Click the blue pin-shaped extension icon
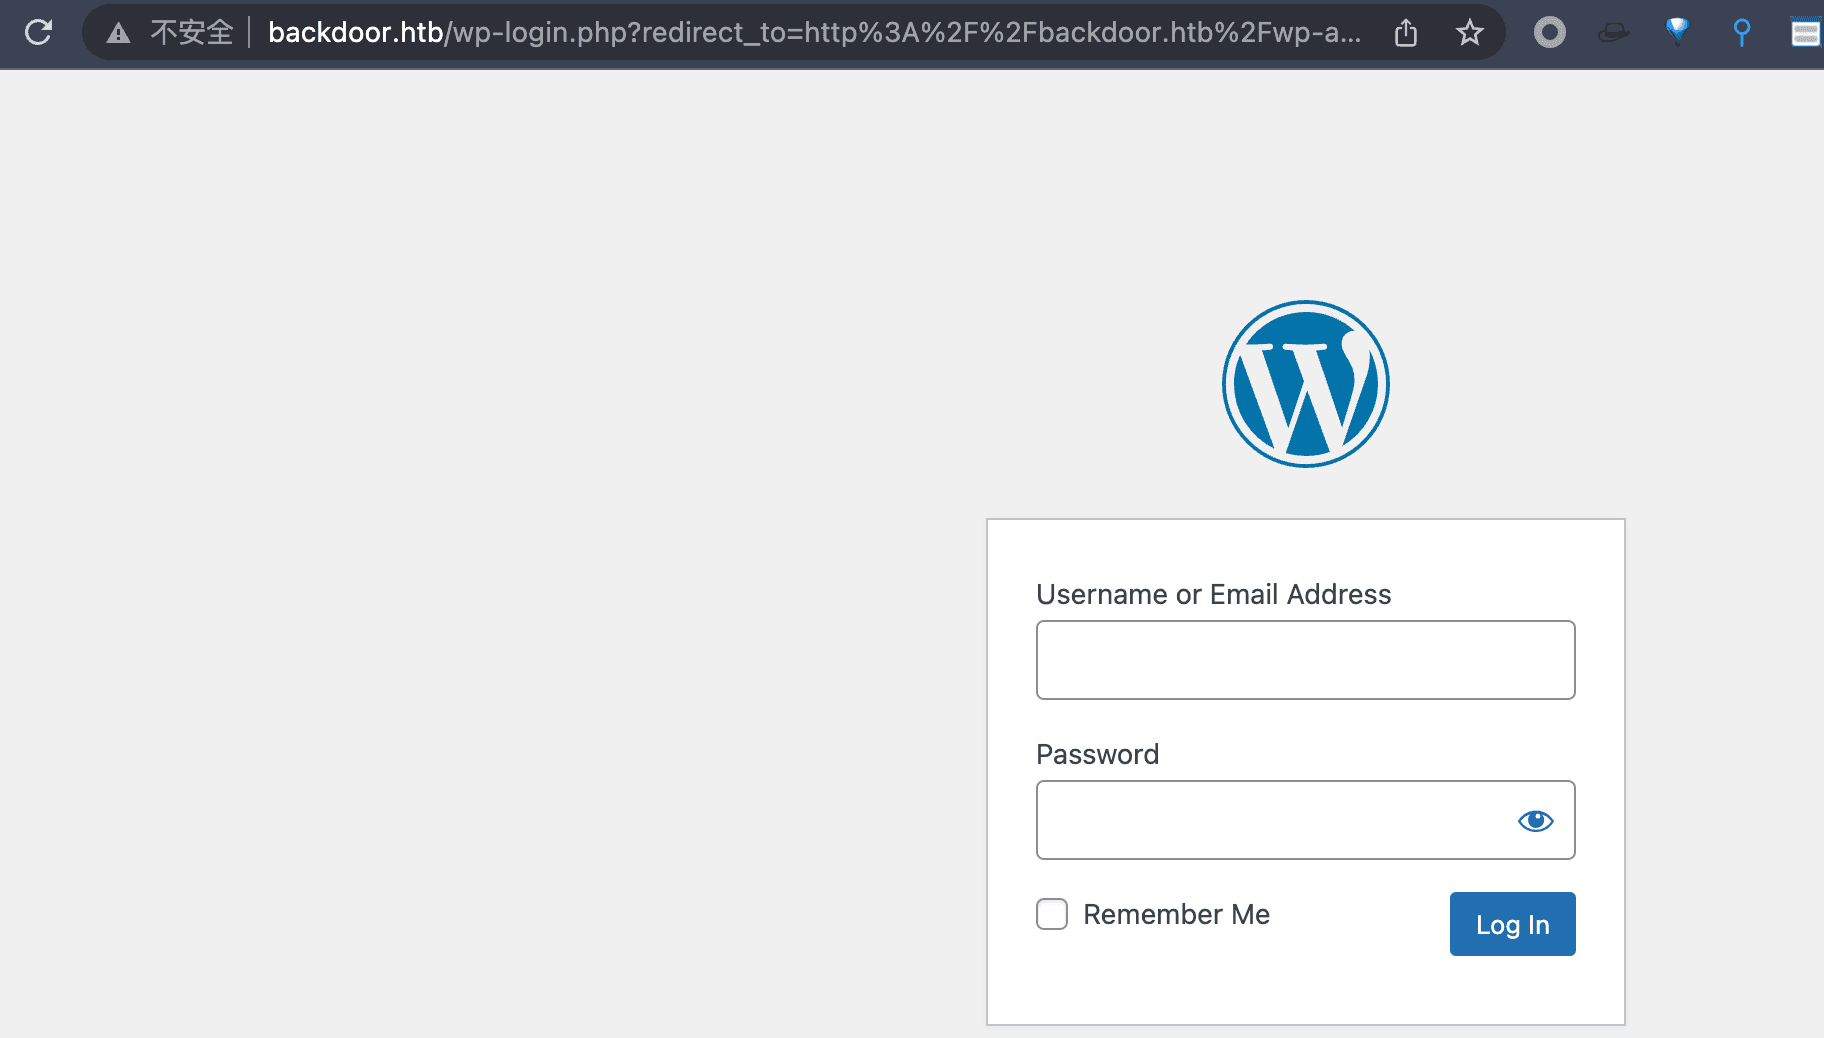The image size is (1824, 1038). pos(1741,33)
